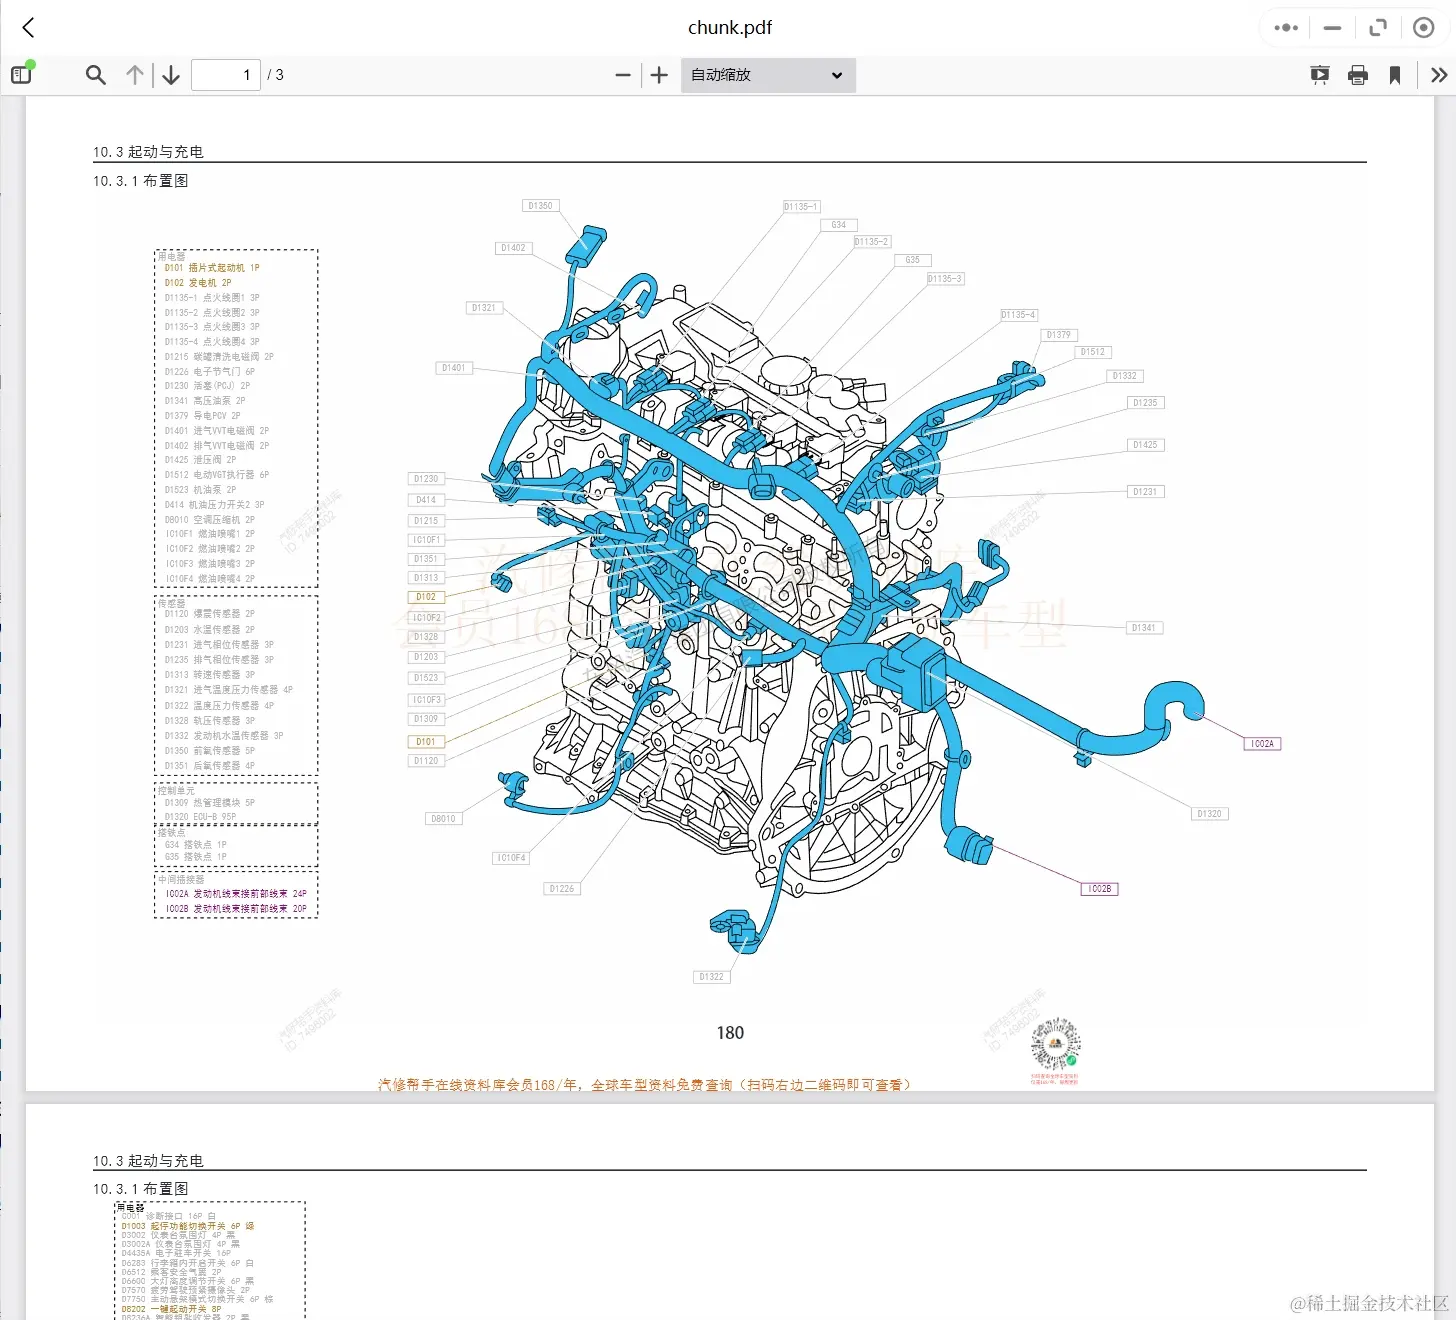Activate the presentation view icon beside the printer
Viewport: 1456px width, 1320px height.
pos(1320,74)
